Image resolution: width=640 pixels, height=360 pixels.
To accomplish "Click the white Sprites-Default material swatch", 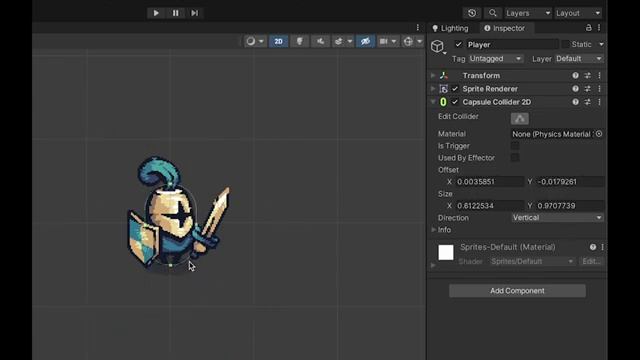I will click(x=446, y=252).
